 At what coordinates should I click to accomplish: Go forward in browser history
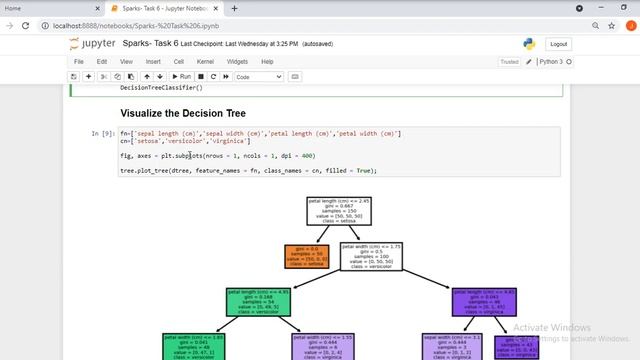coord(9,26)
